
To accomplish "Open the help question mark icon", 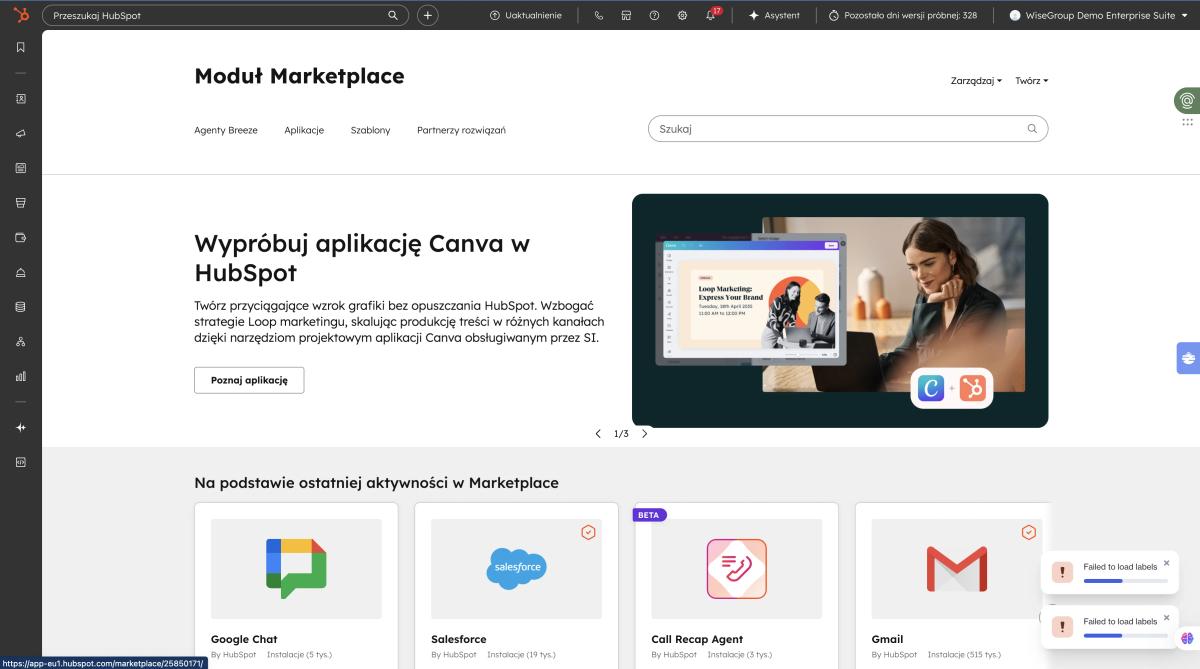I will tap(654, 15).
